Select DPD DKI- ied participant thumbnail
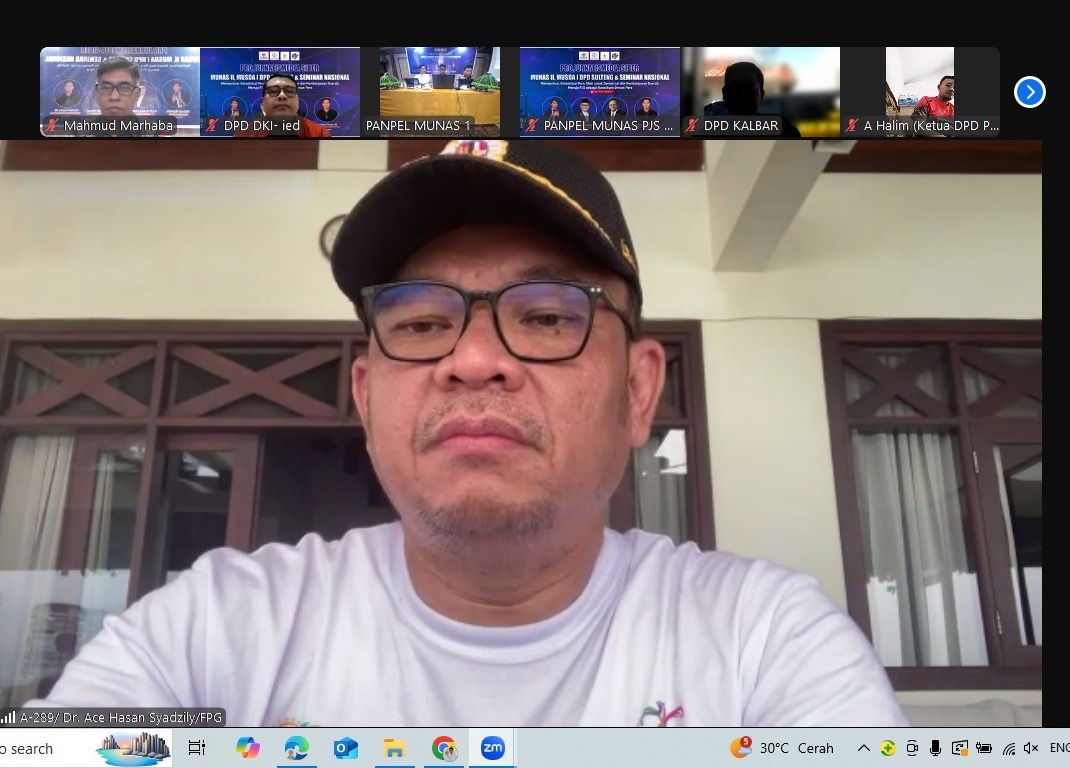Image resolution: width=1070 pixels, height=768 pixels. click(x=280, y=92)
